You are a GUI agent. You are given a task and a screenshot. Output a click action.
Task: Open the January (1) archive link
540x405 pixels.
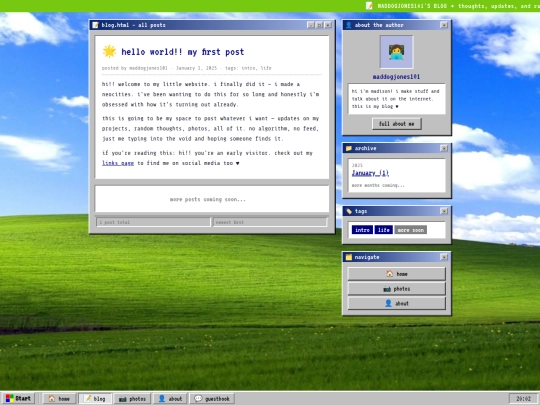tap(370, 173)
